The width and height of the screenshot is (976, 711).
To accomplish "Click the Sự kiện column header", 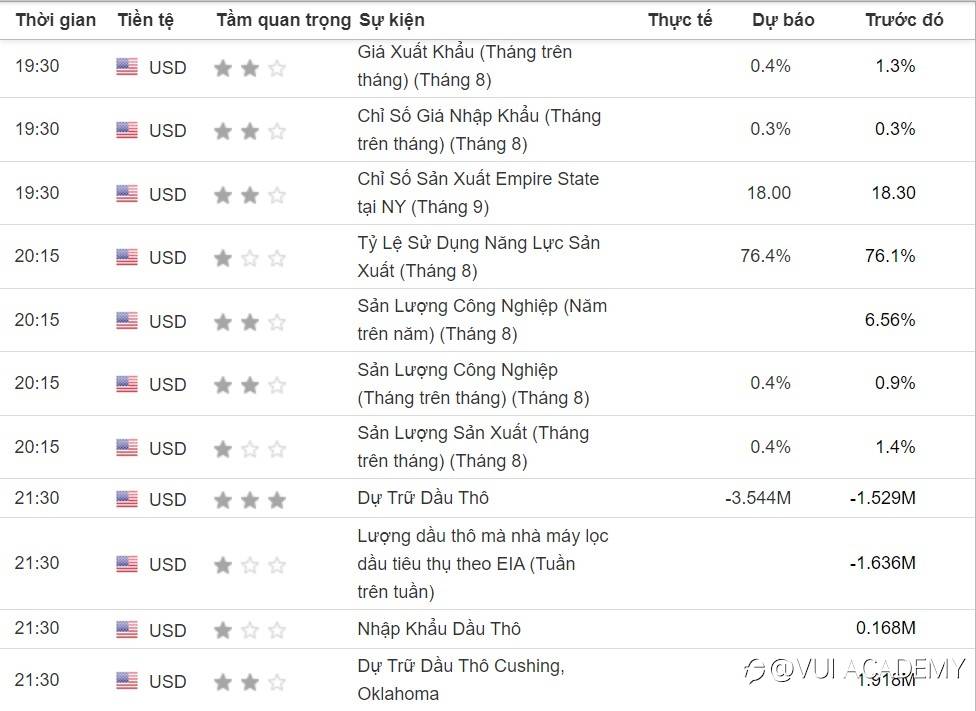I will click(x=391, y=20).
